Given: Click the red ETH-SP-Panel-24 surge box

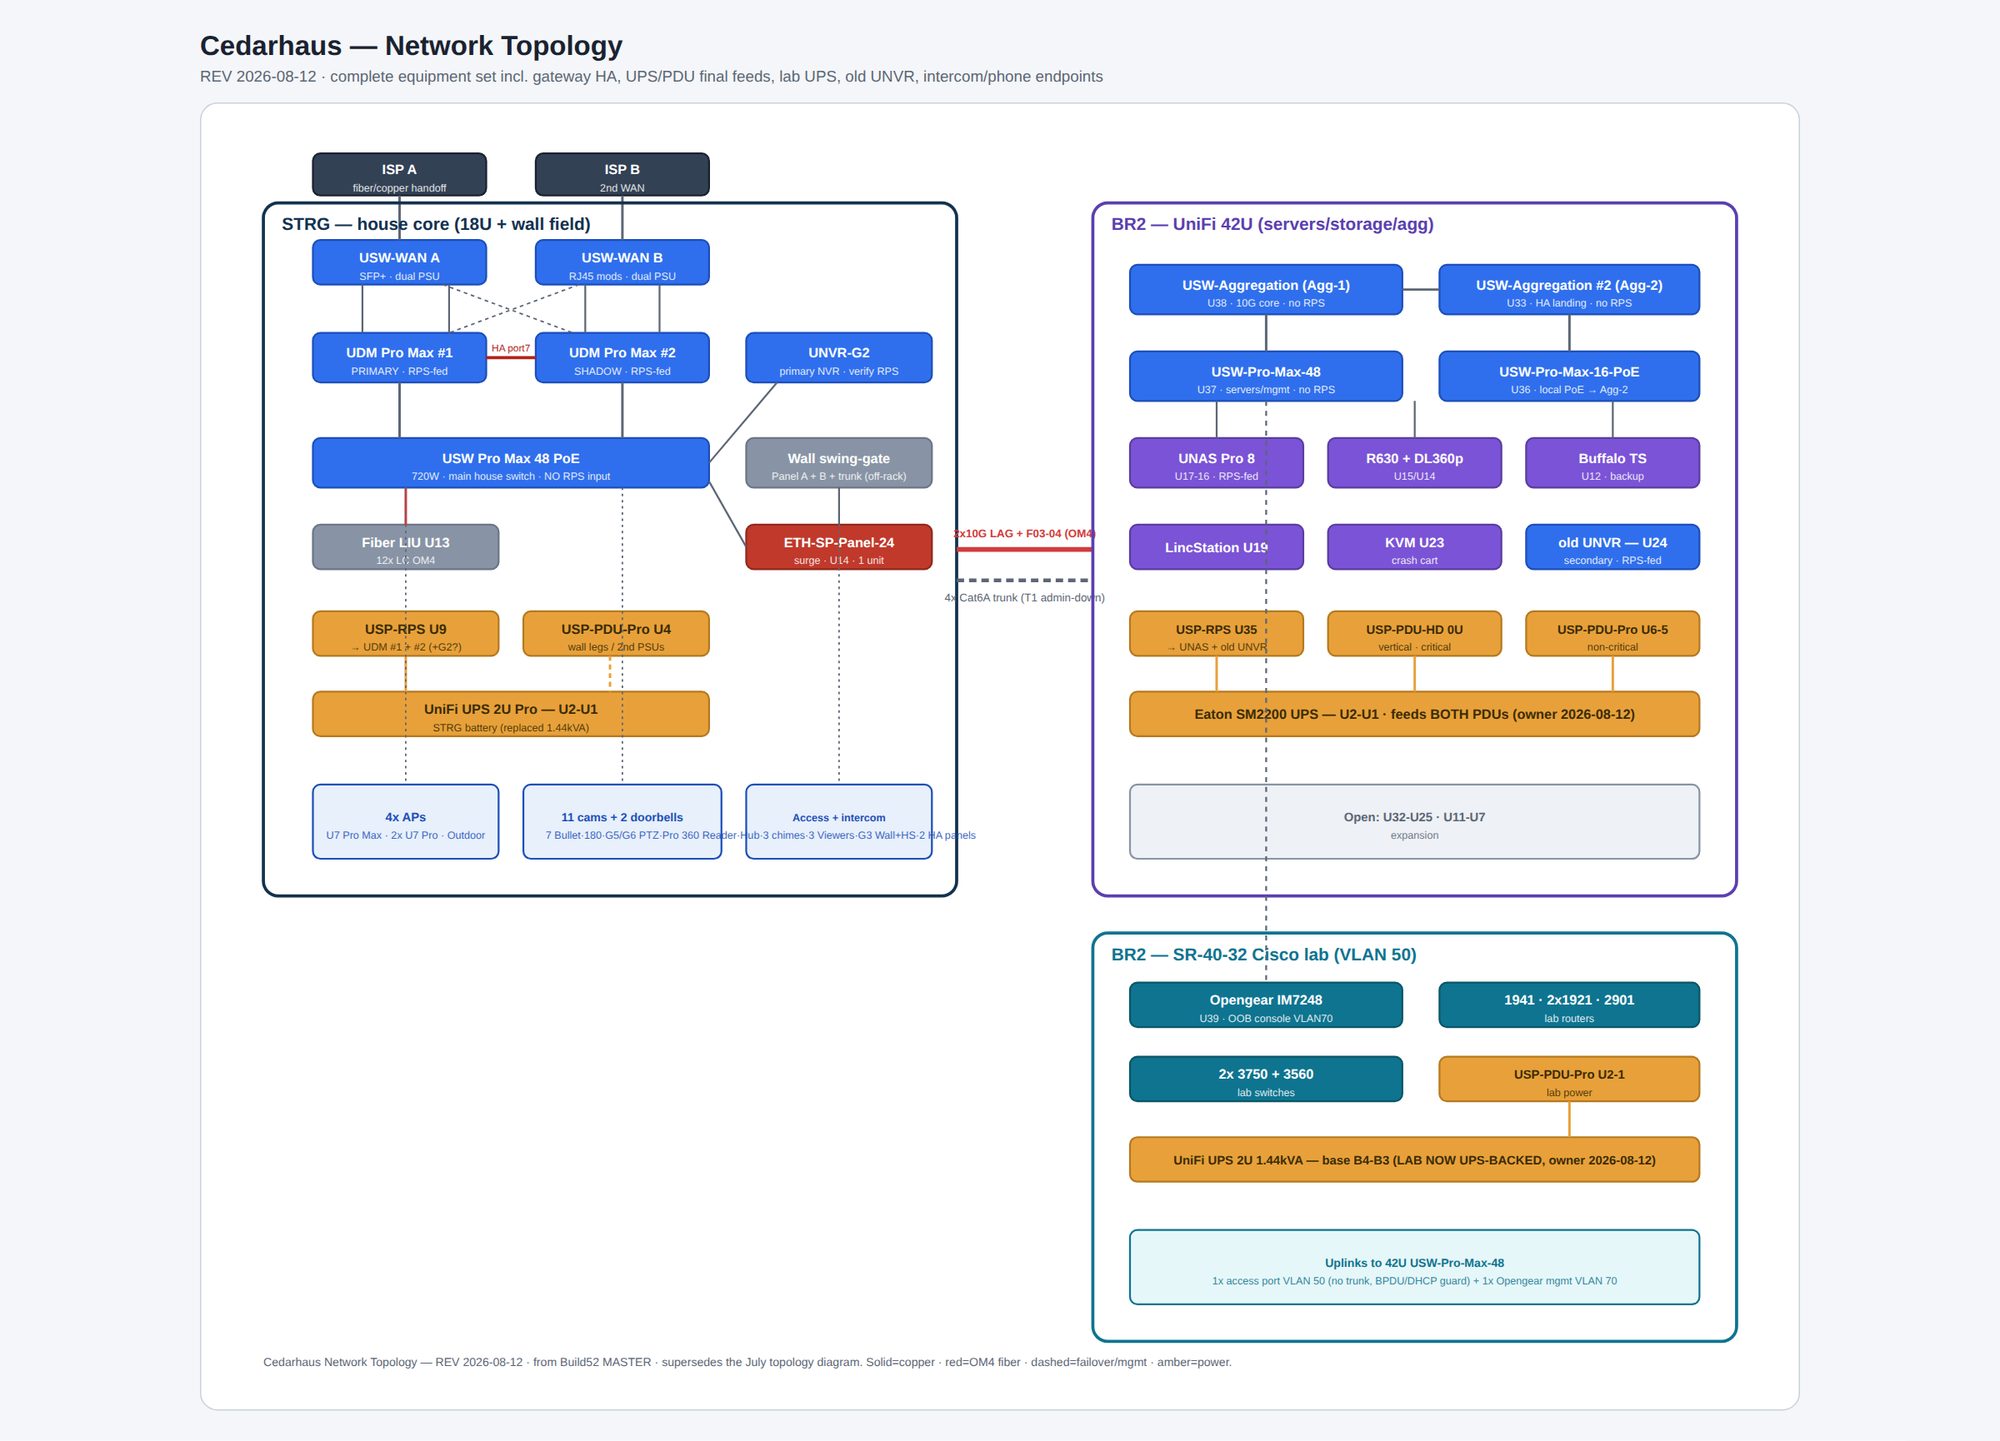Looking at the screenshot, I should coord(839,547).
